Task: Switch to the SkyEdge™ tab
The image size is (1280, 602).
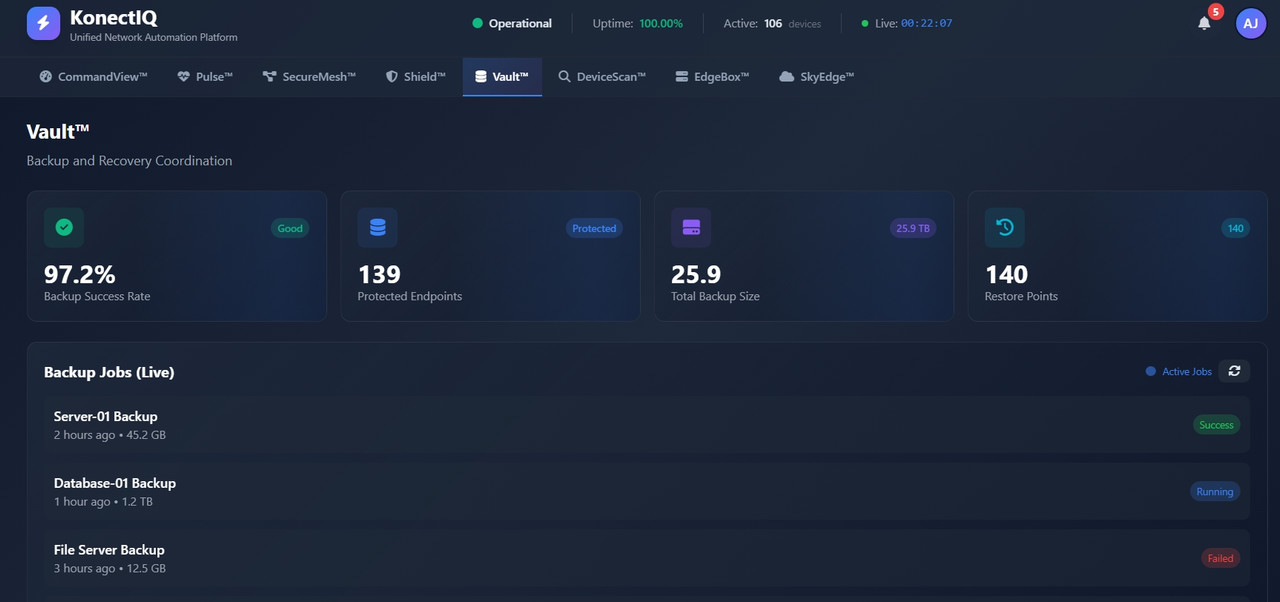Action: pos(817,77)
